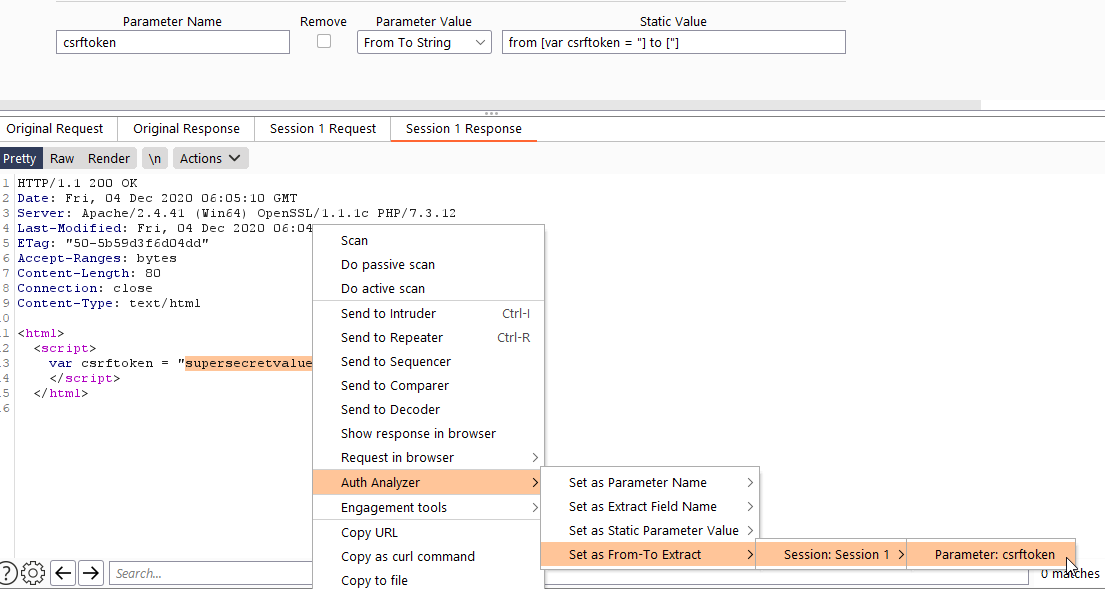Expand Set as Parameter Name submenu
Screen dimensions: 1105x589
tap(650, 483)
